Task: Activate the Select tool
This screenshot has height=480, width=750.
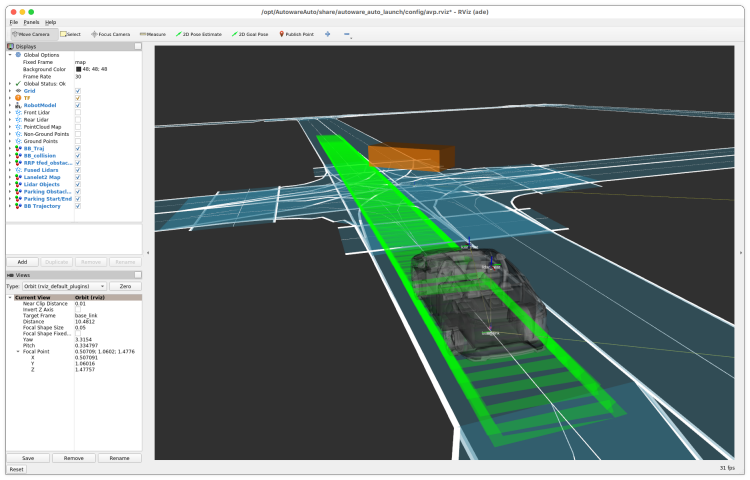Action: [70, 33]
